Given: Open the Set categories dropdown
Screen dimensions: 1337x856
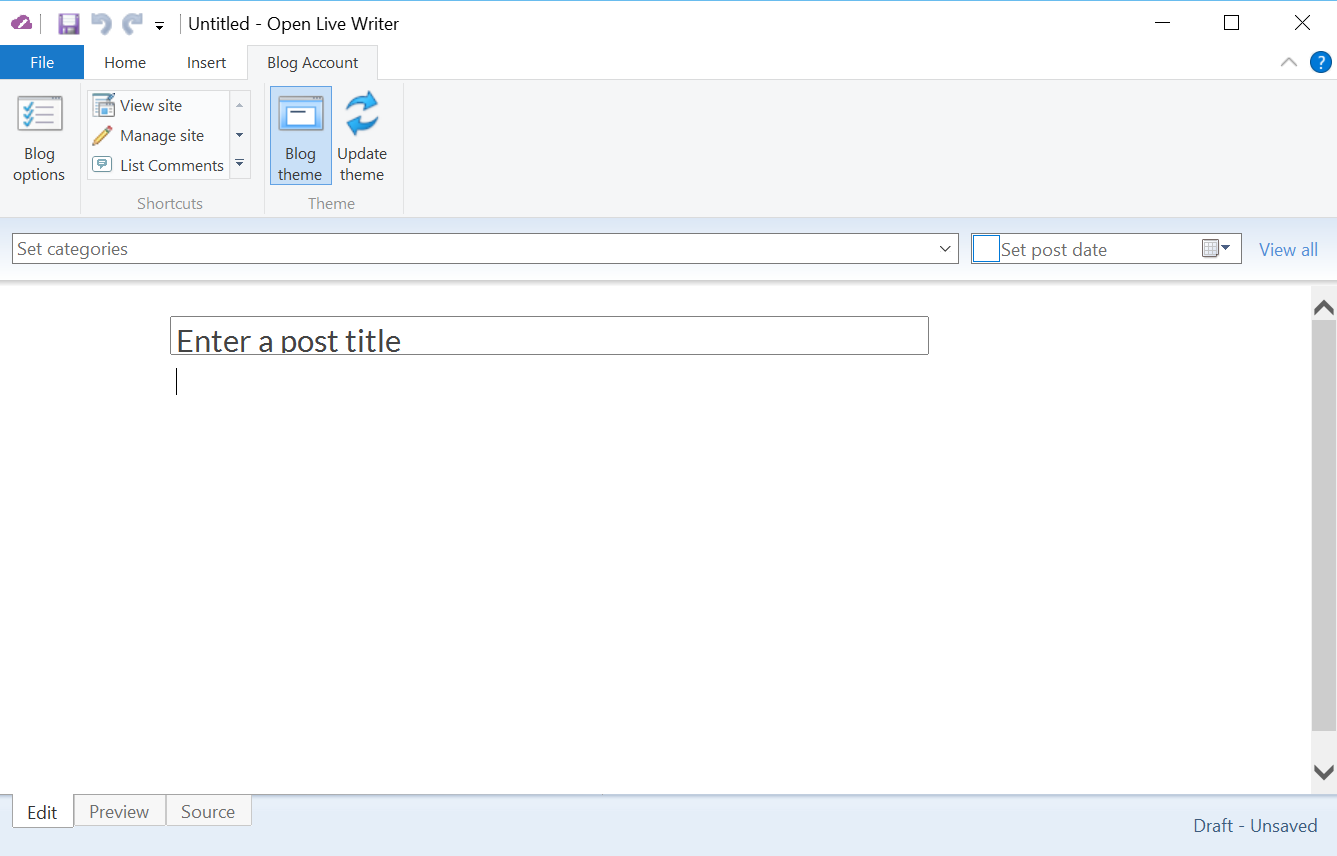Looking at the screenshot, I should 485,249.
